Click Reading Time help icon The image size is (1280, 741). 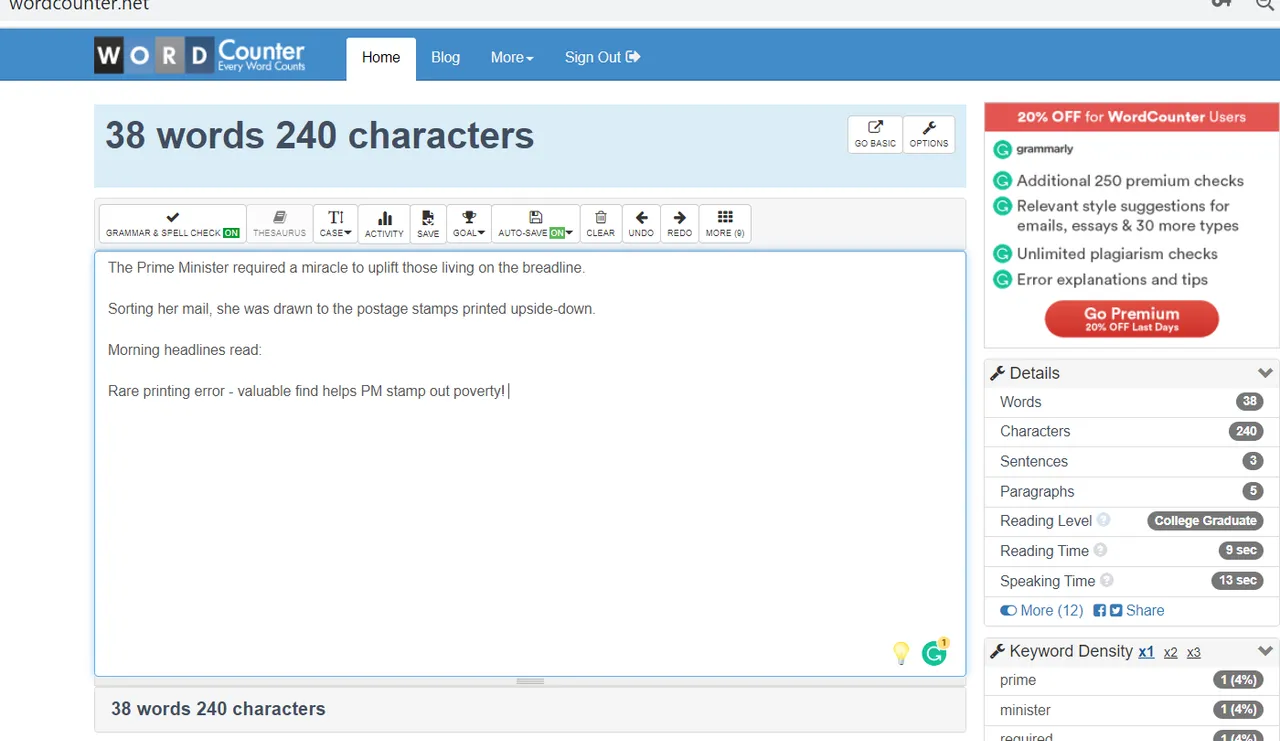point(1100,550)
